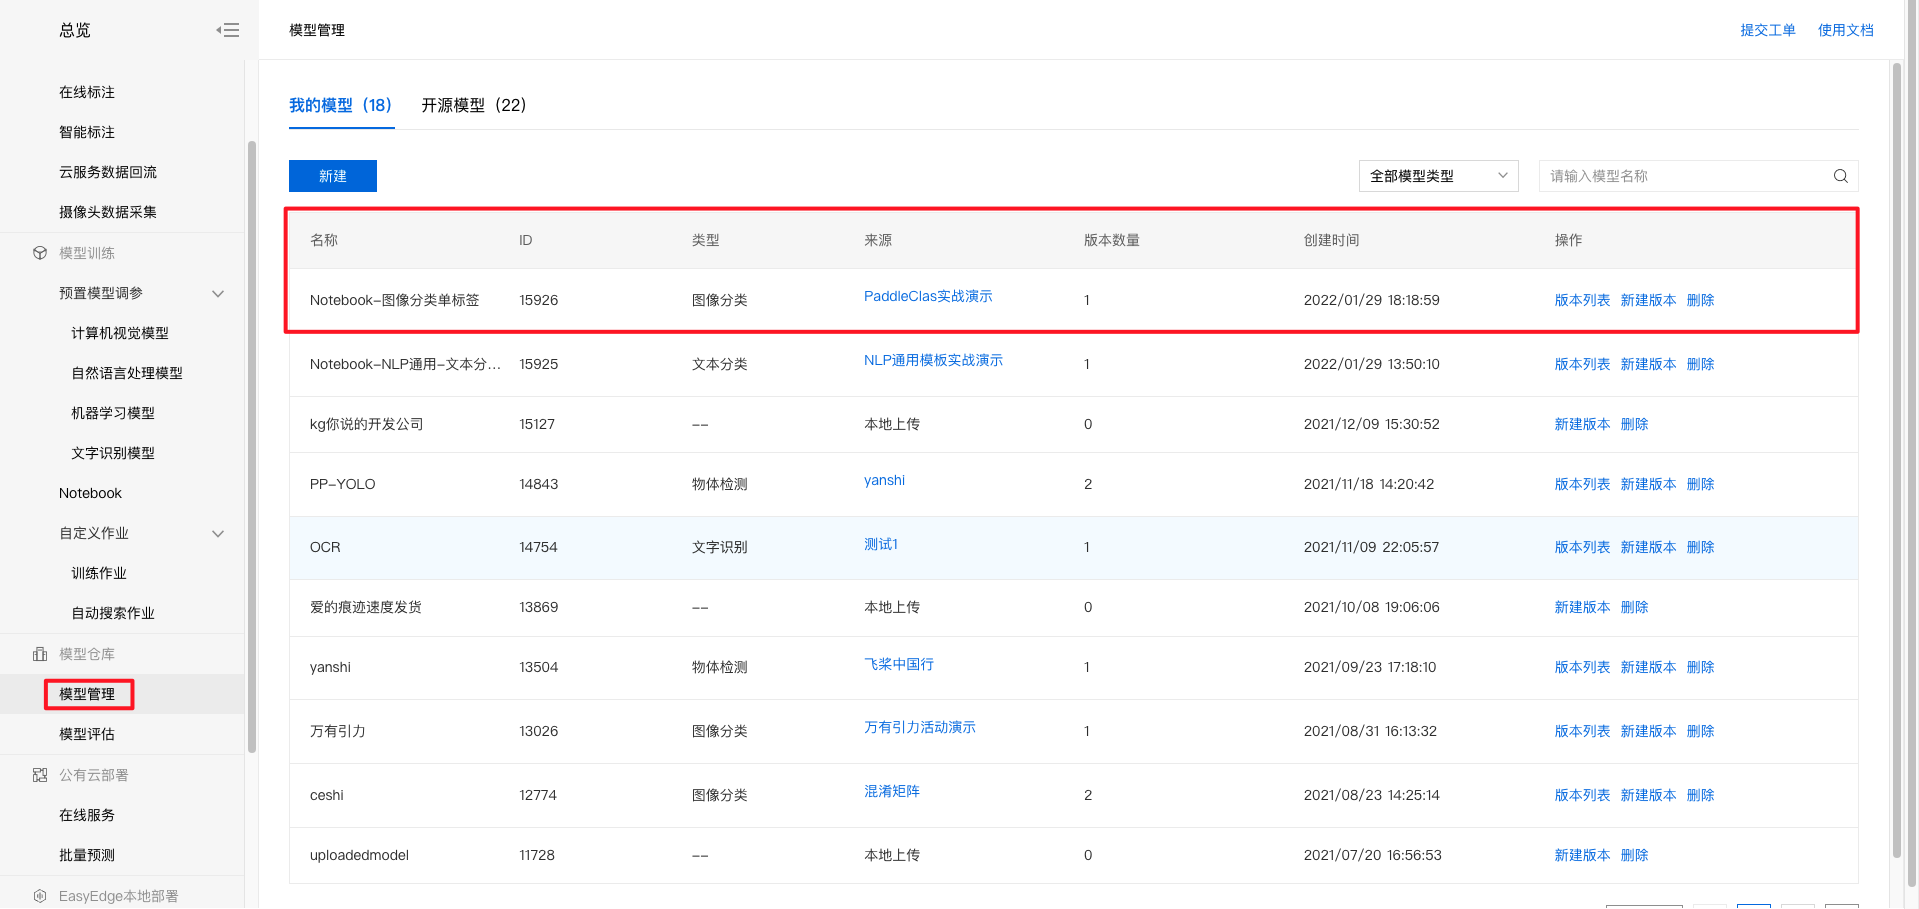The image size is (1919, 909).
Task: Click 版本列表 for the PP-YOLO model
Action: point(1581,484)
